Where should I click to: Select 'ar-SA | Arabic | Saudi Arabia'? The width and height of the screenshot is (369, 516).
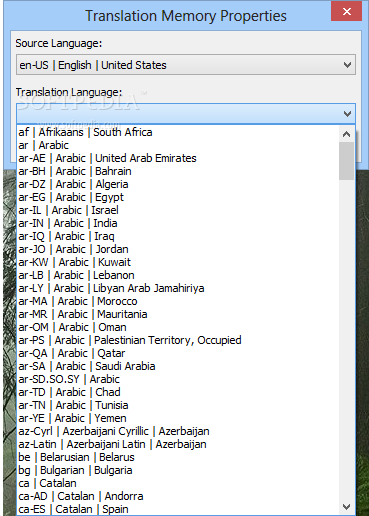coord(178,366)
